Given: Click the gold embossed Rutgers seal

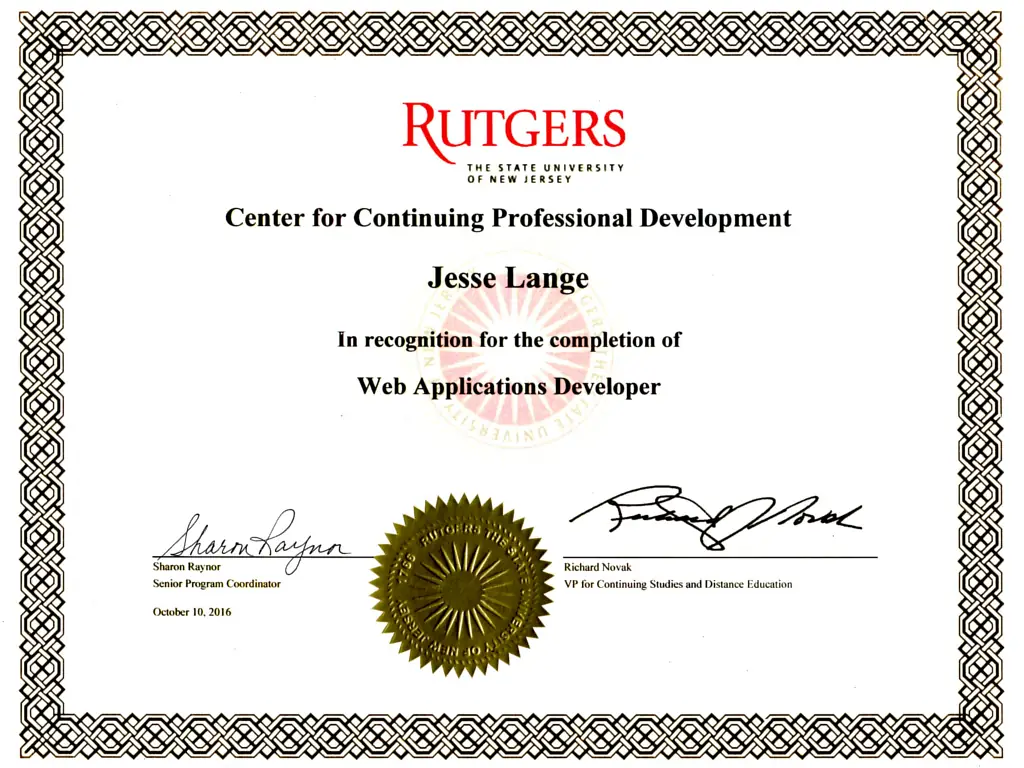Looking at the screenshot, I should [x=461, y=585].
